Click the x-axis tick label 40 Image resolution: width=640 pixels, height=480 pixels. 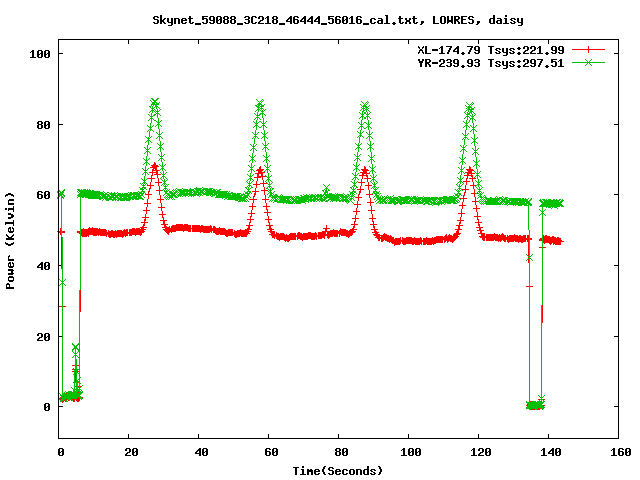tap(201, 452)
